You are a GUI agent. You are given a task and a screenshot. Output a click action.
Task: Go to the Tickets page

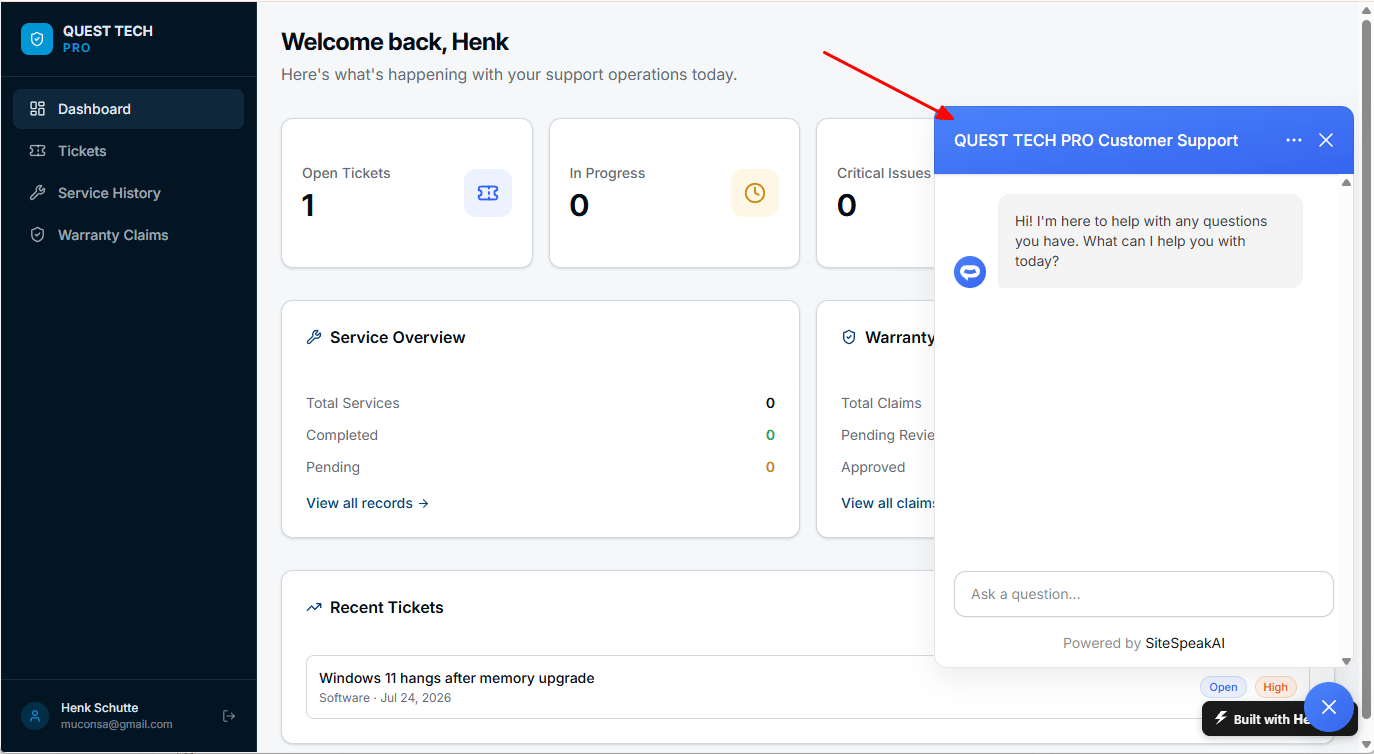[x=128, y=151]
